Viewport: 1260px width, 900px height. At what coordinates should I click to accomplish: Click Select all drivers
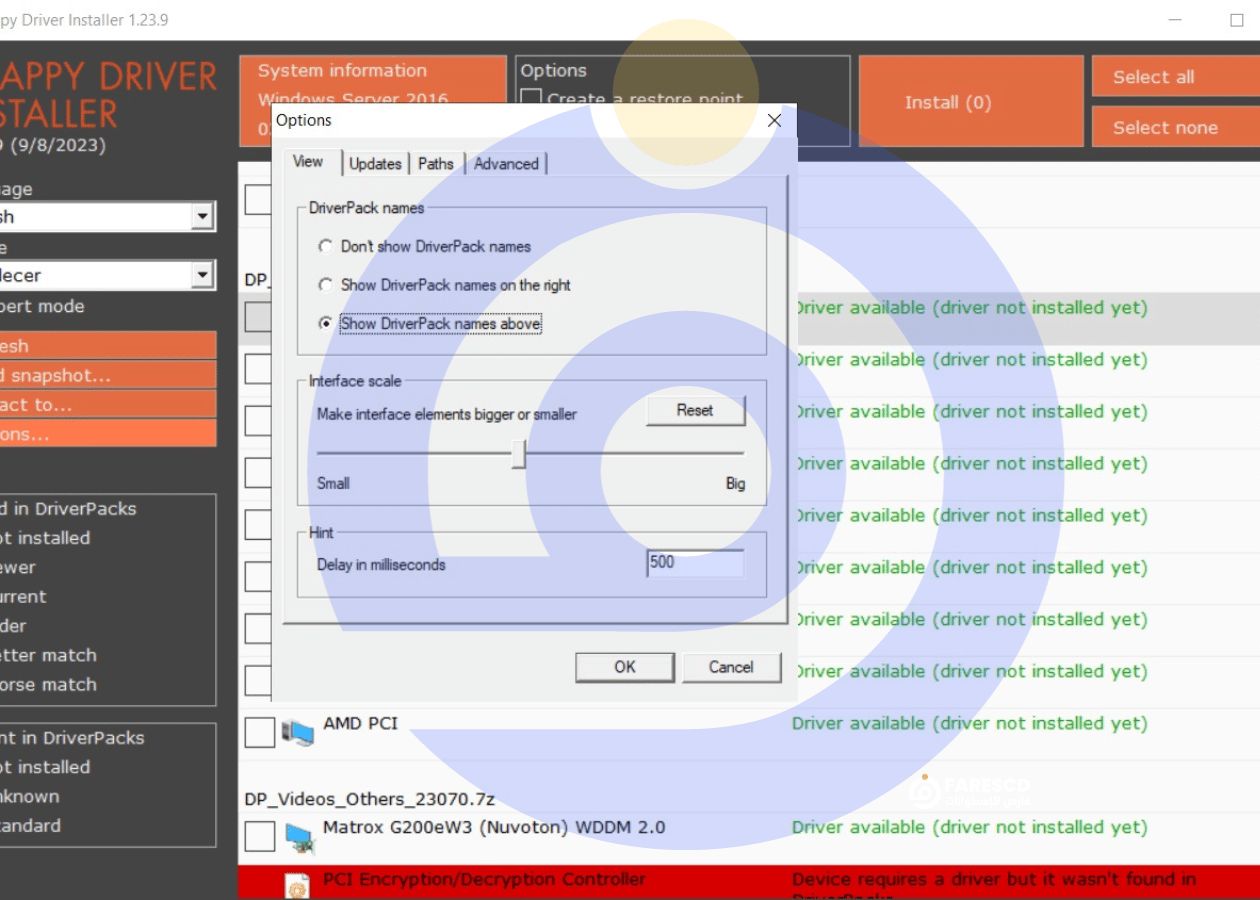point(1176,77)
